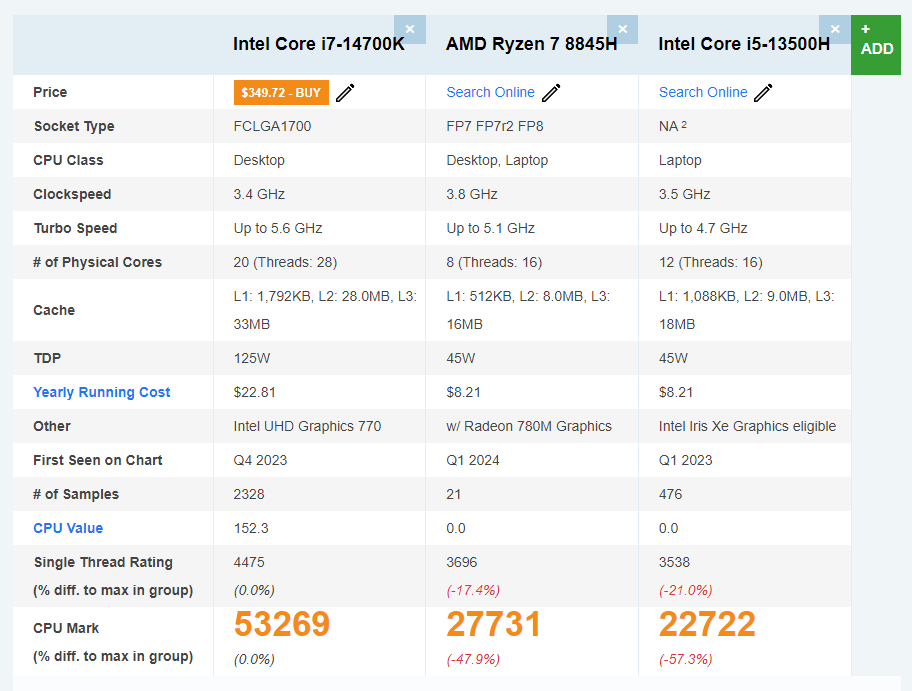912x691 pixels.
Task: Select the Intel Core i7-14700K column heading
Action: pos(319,44)
